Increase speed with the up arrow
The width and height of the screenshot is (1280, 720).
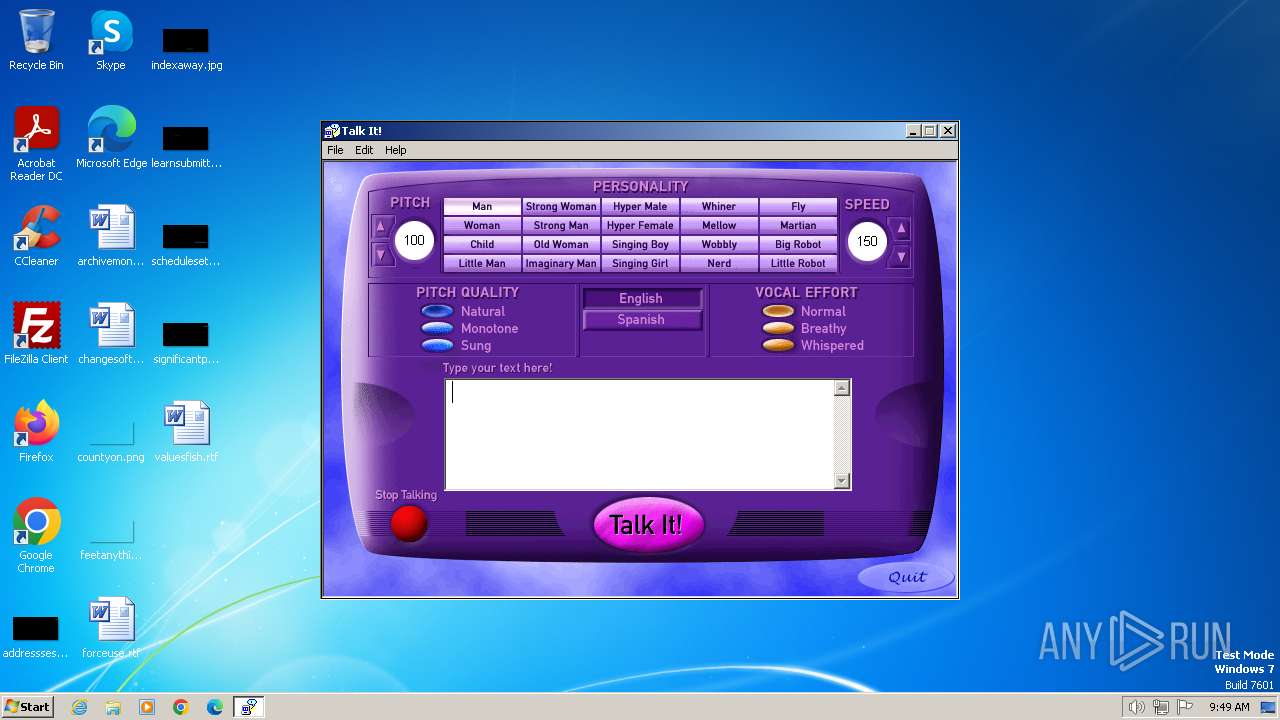click(x=901, y=229)
